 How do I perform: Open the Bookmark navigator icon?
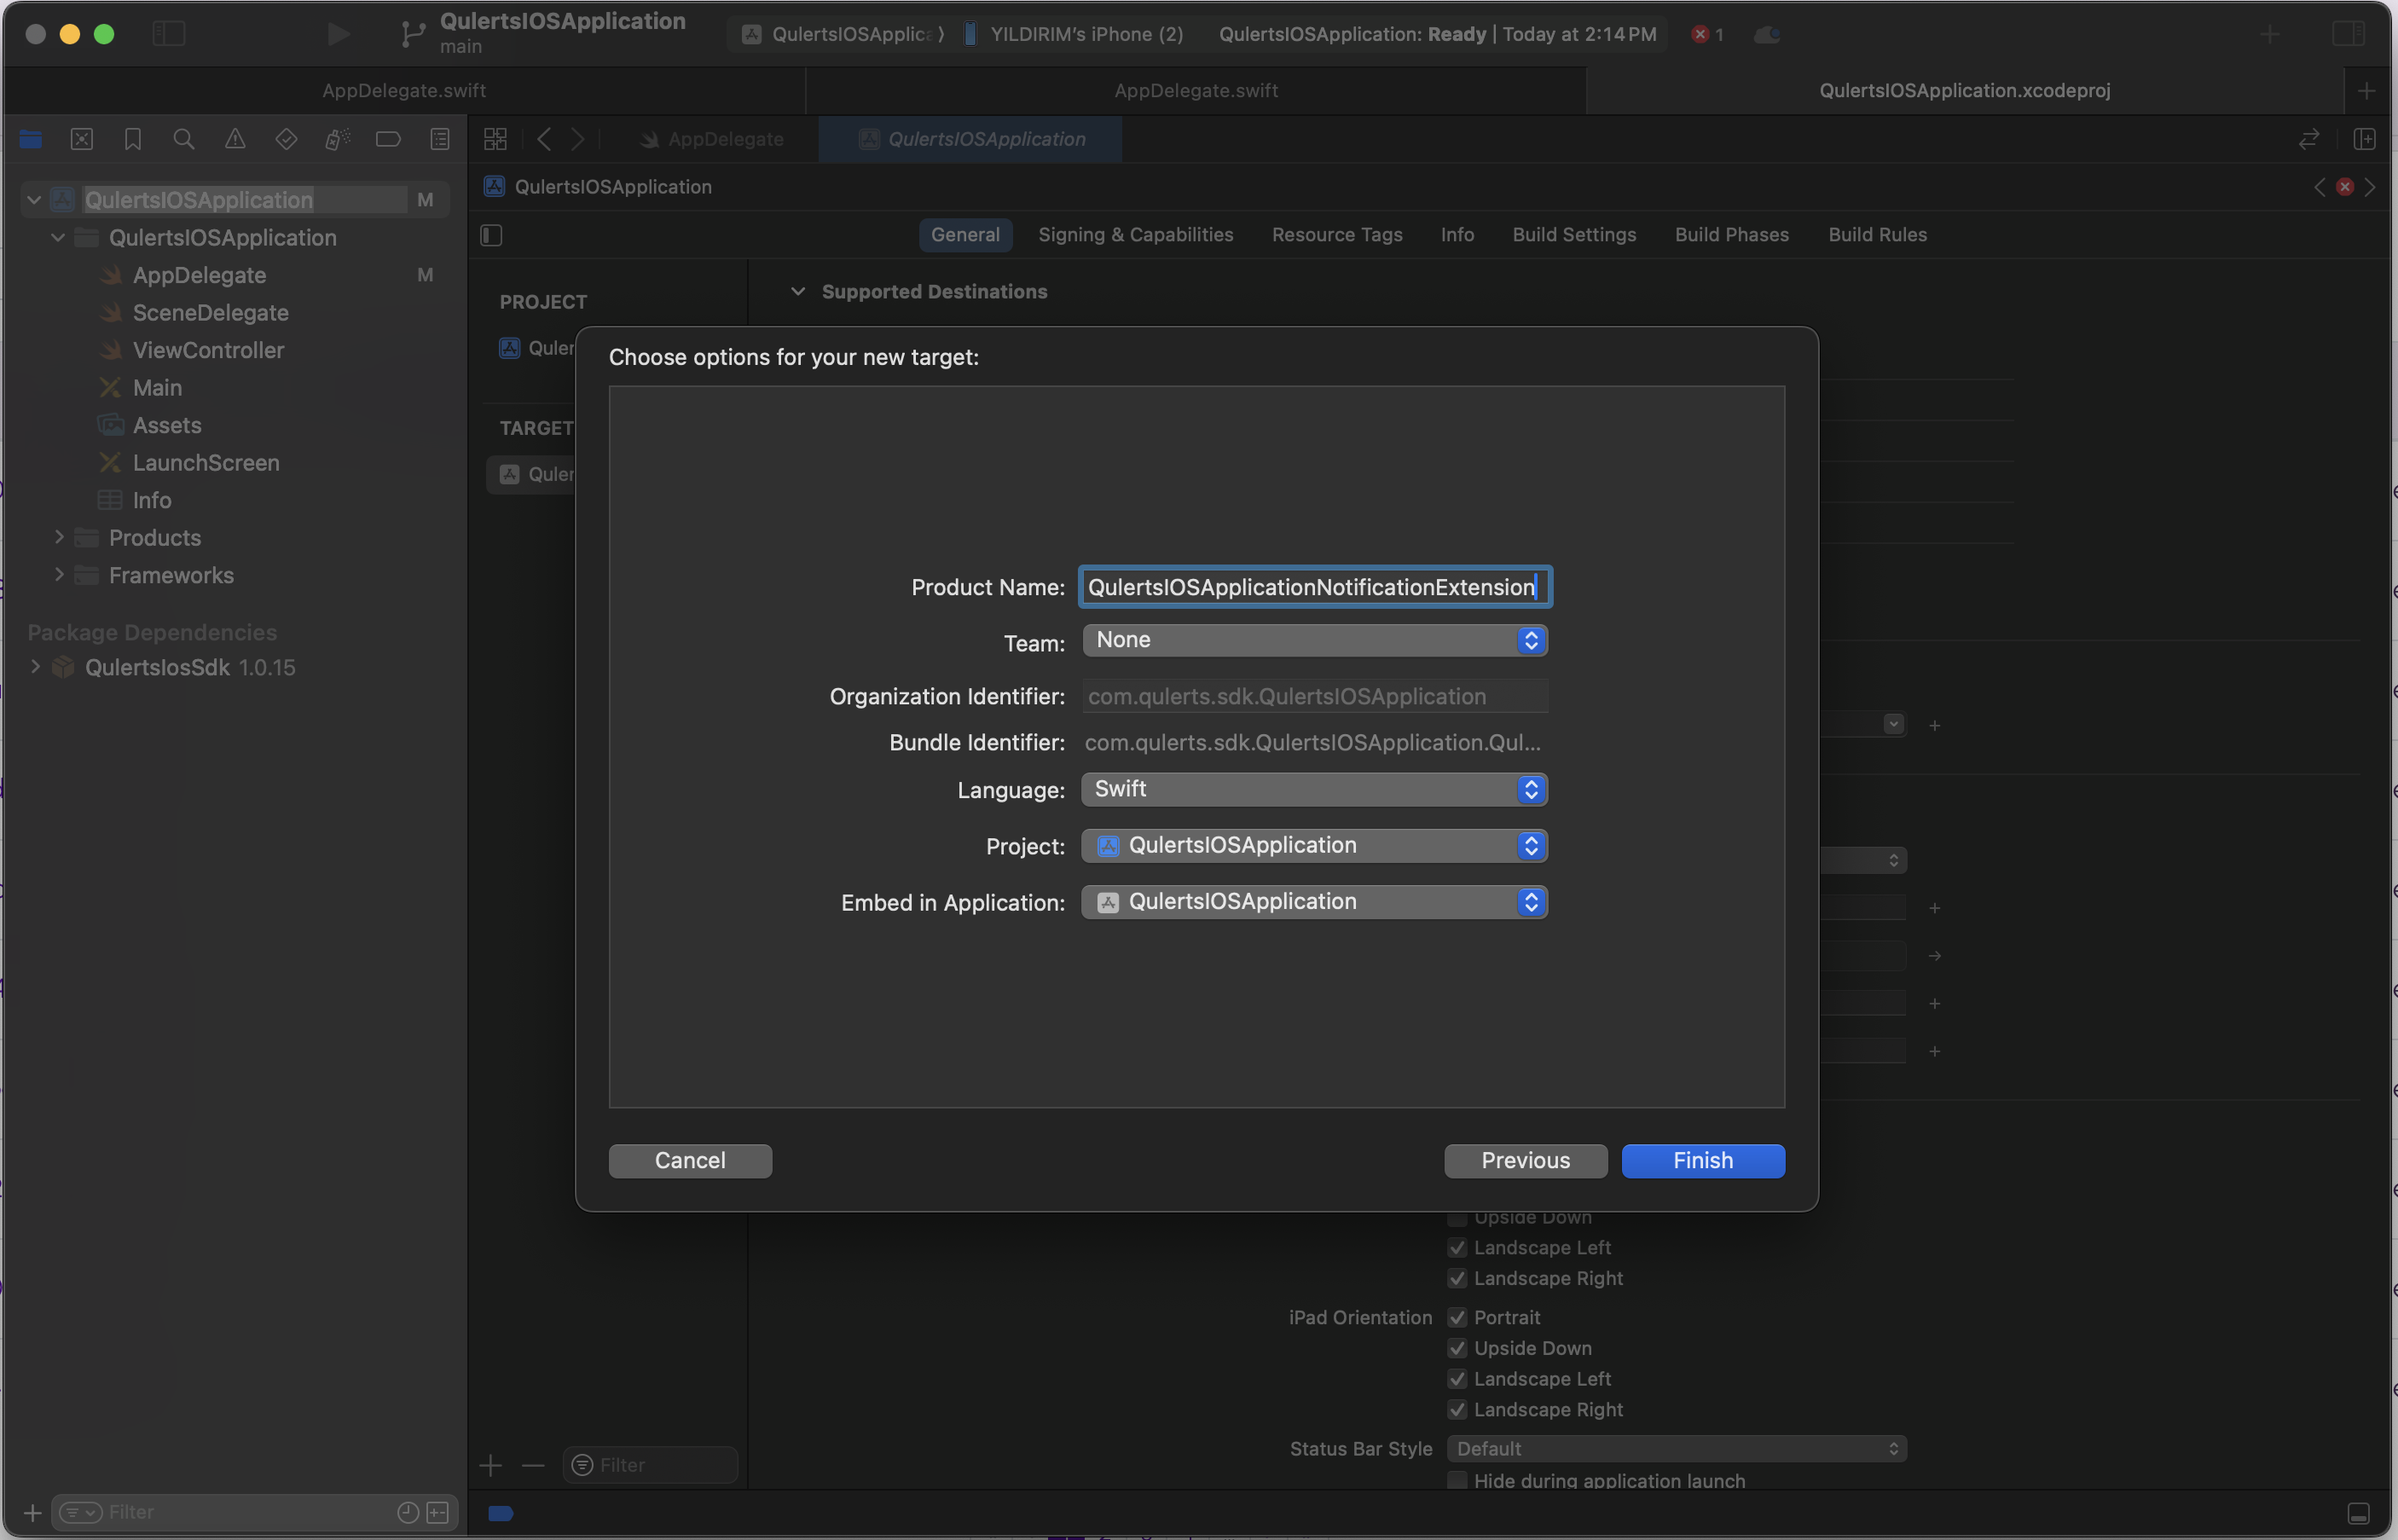(x=133, y=139)
